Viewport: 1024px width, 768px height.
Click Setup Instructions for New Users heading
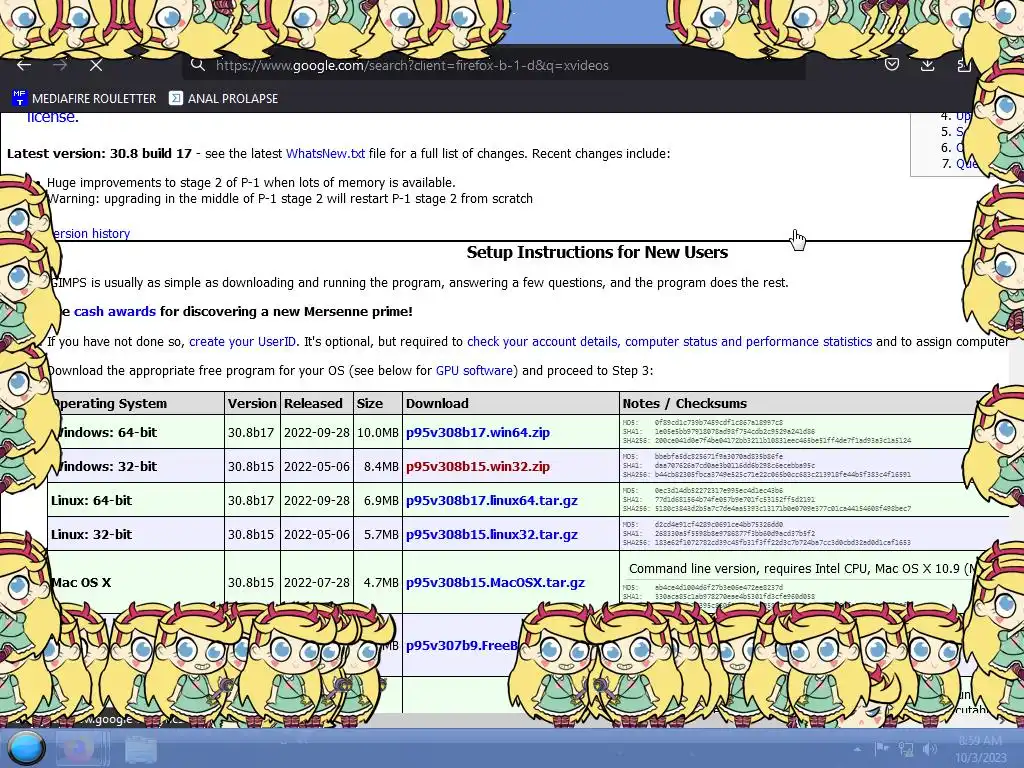597,252
